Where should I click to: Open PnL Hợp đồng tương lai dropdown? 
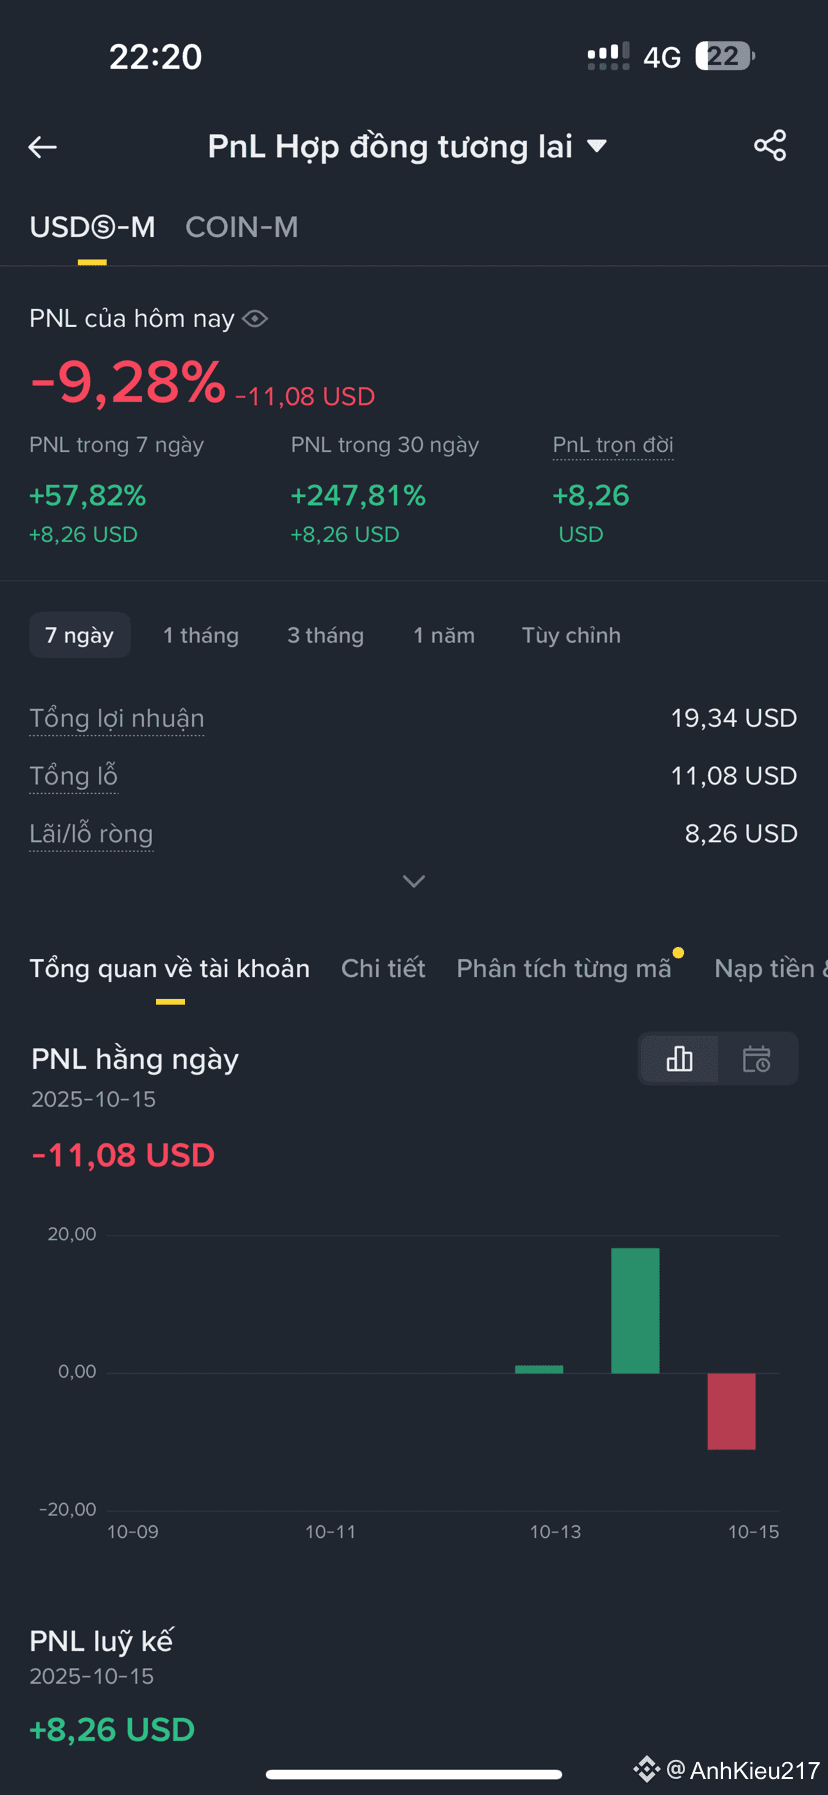[407, 147]
